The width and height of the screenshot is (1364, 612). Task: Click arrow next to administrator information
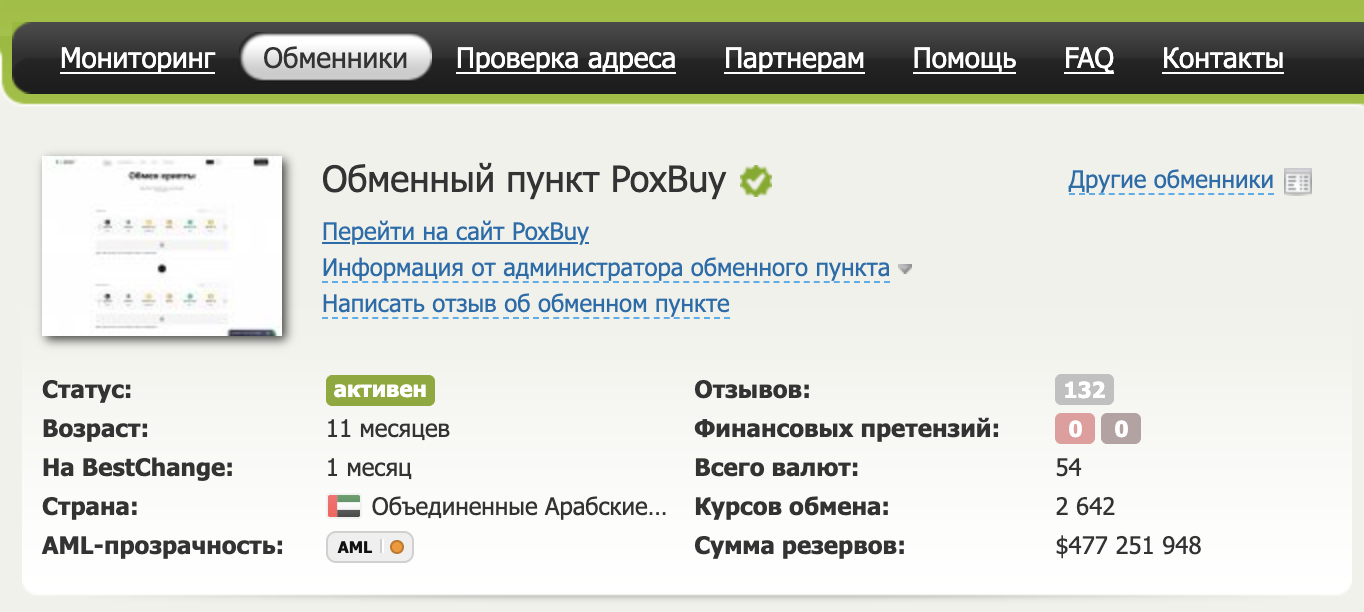905,269
